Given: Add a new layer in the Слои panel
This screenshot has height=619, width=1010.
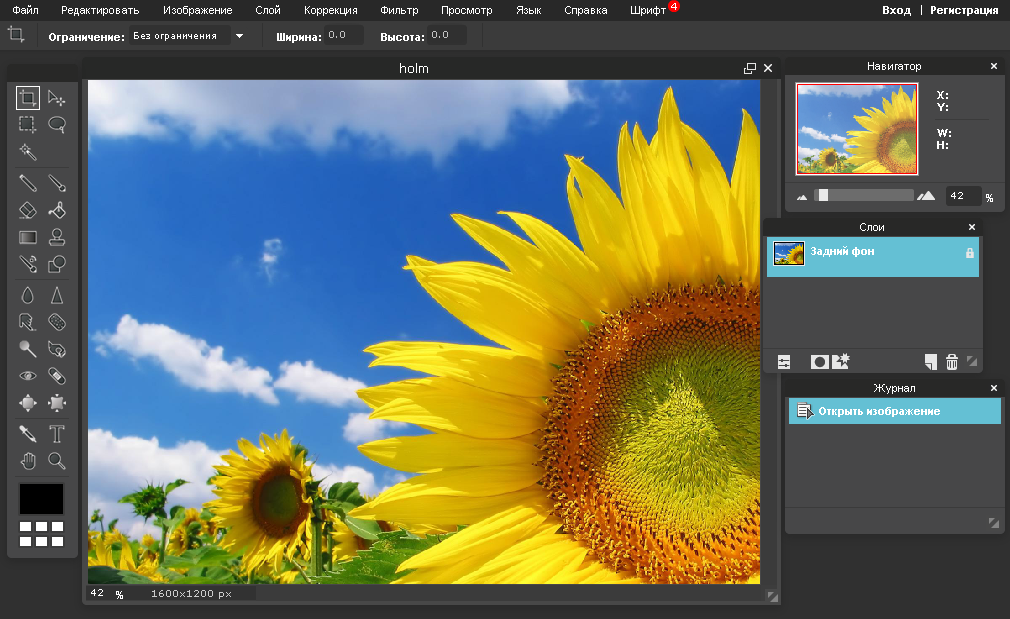Looking at the screenshot, I should (930, 362).
